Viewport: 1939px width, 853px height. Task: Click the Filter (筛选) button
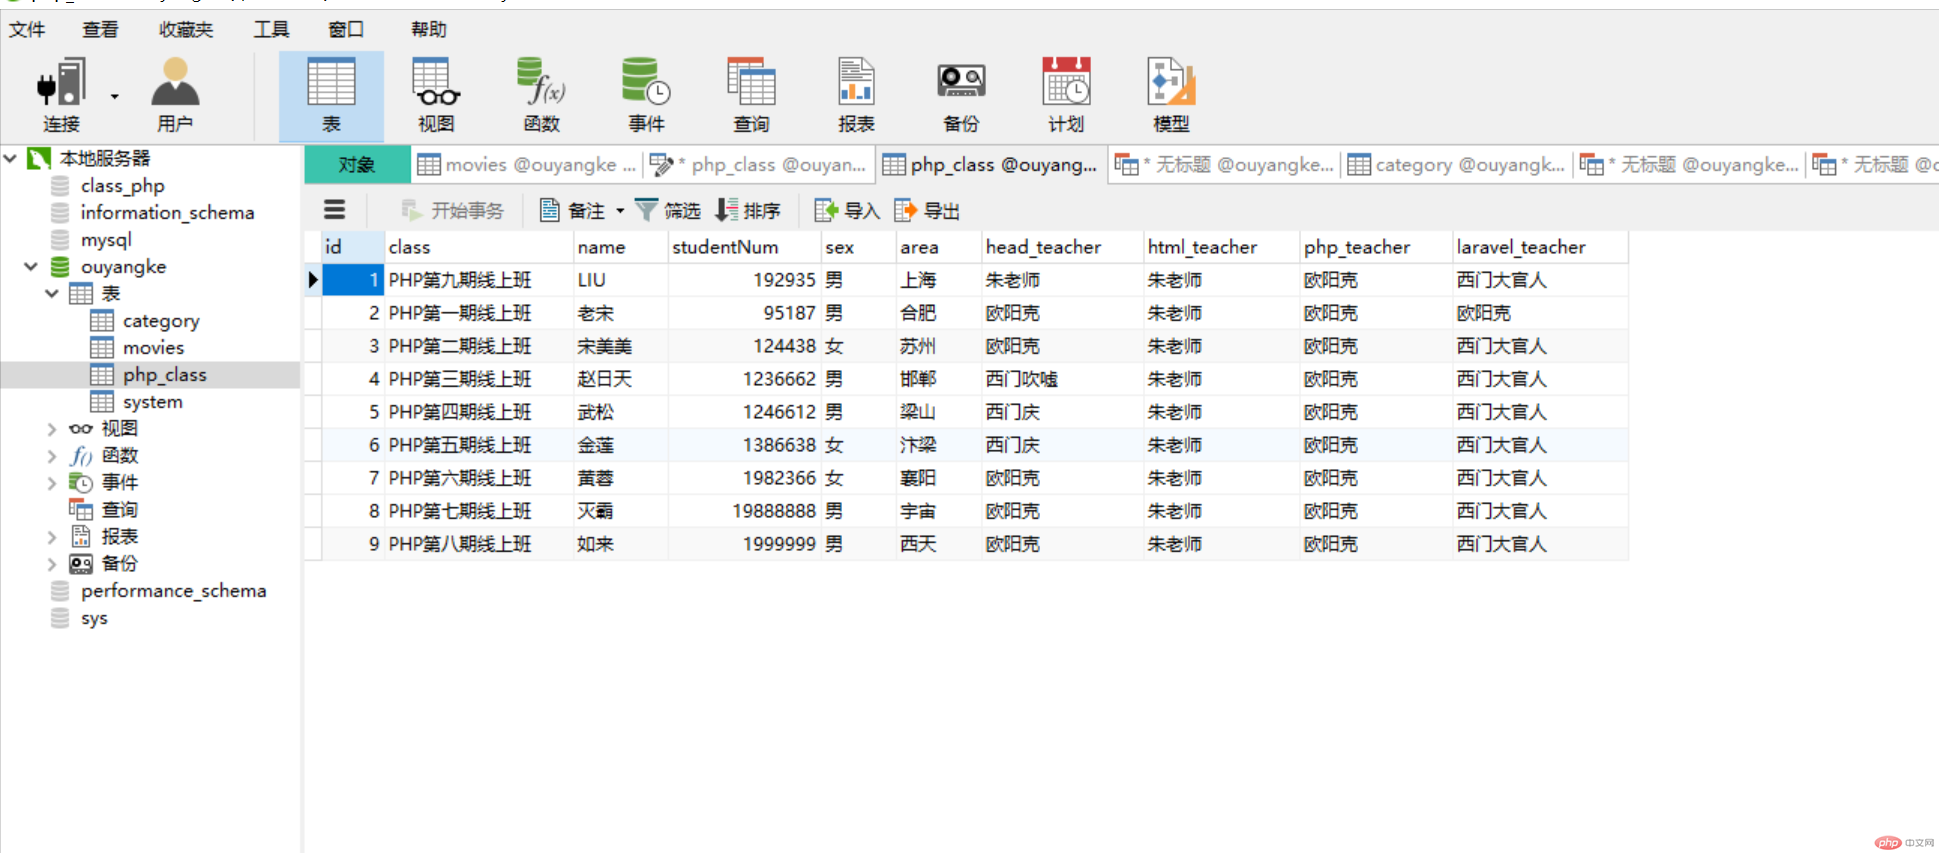(668, 210)
